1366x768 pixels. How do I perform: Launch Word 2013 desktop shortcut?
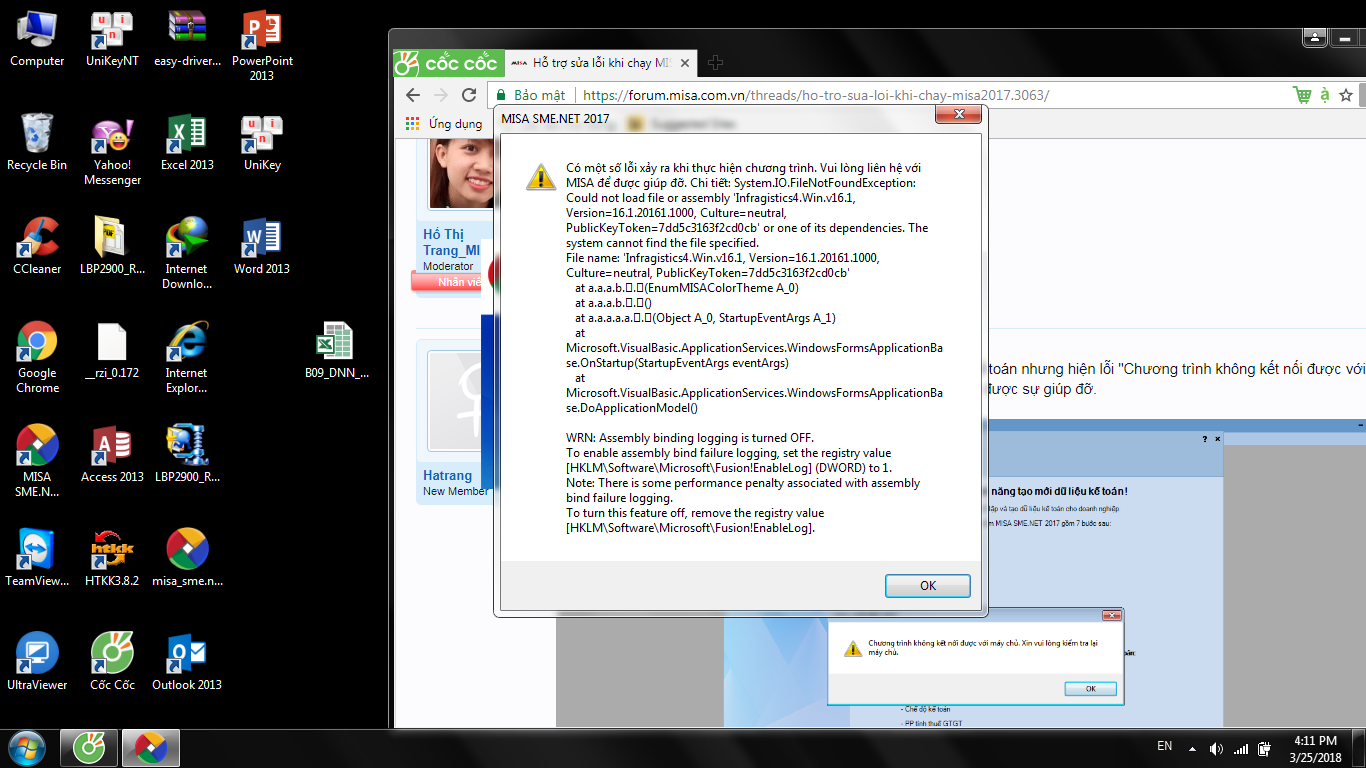tap(262, 247)
